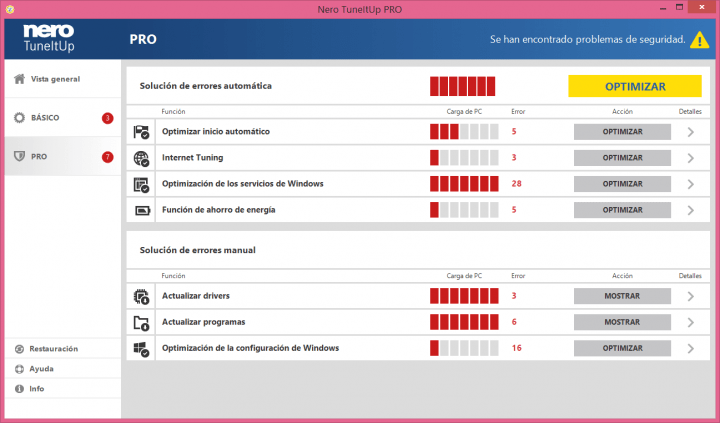
Task: Click 'Actualizar programas' label
Action: 203,322
